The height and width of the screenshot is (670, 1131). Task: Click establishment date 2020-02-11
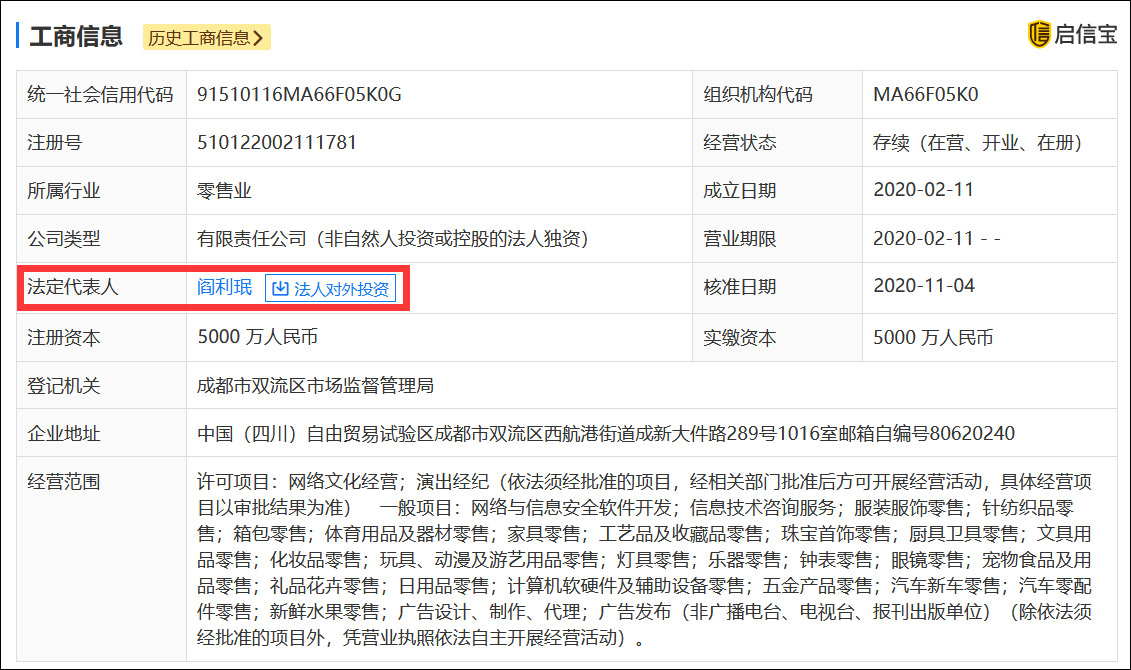pos(923,190)
